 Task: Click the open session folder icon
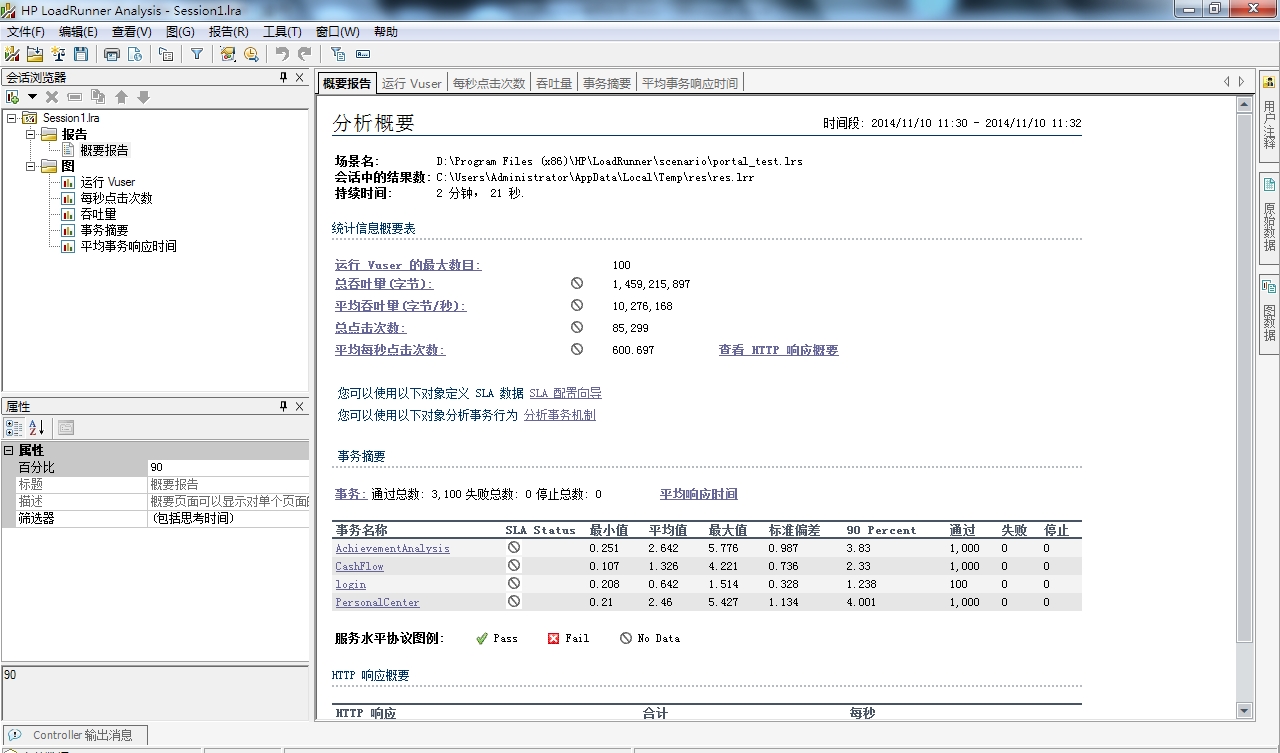pyautogui.click(x=35, y=54)
